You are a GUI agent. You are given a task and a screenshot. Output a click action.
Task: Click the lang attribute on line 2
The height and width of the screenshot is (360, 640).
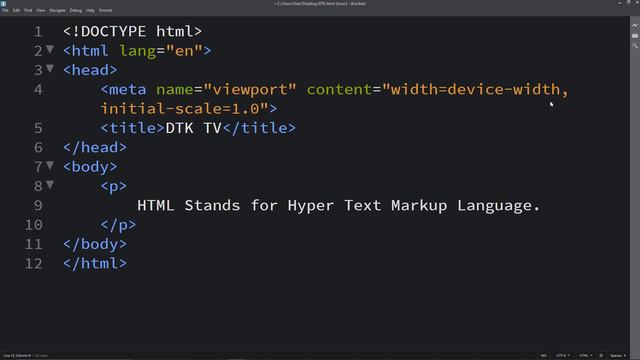click(138, 51)
